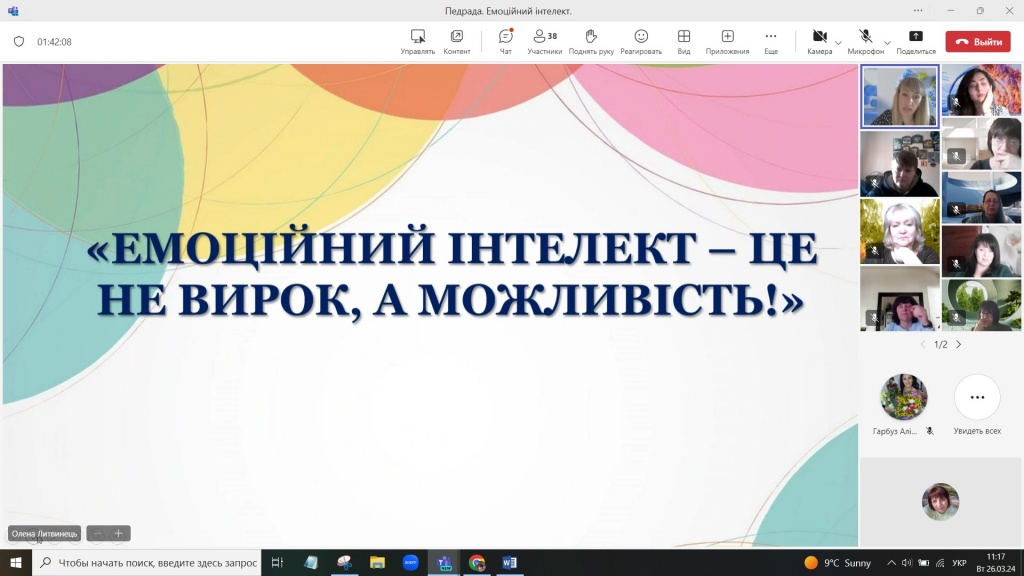The image size is (1024, 576).
Task: Click the Teams logo in title bar
Action: 13,11
